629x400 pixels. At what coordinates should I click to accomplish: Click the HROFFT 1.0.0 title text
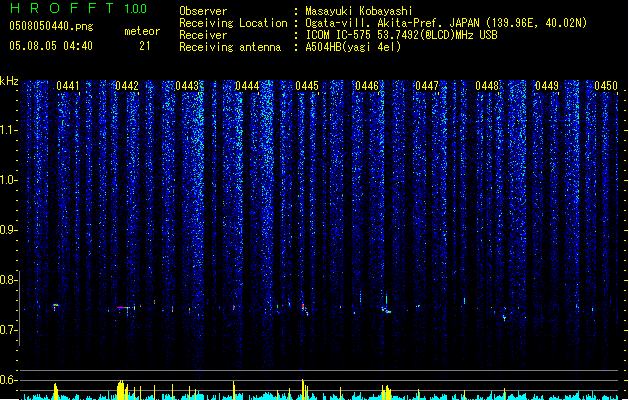[78, 8]
